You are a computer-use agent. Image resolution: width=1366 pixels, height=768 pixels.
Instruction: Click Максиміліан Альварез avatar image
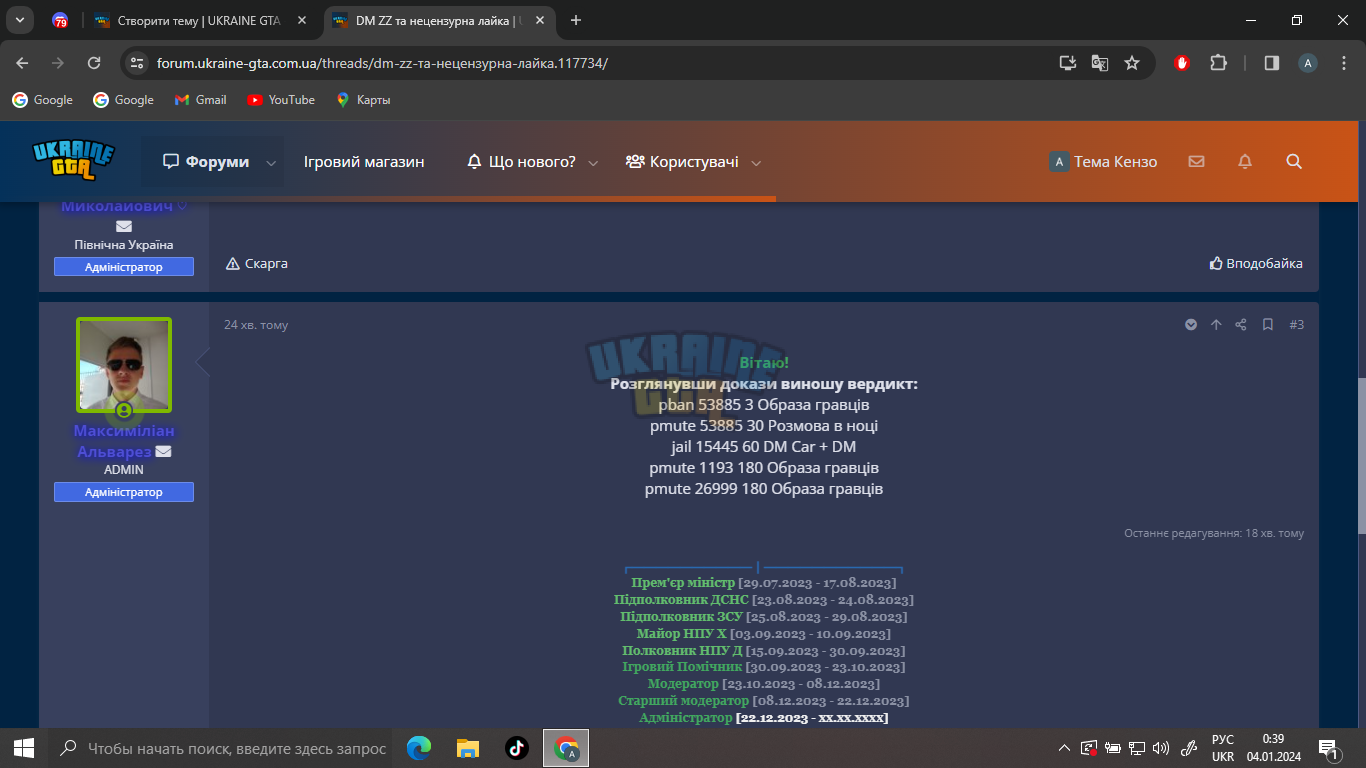pyautogui.click(x=124, y=365)
